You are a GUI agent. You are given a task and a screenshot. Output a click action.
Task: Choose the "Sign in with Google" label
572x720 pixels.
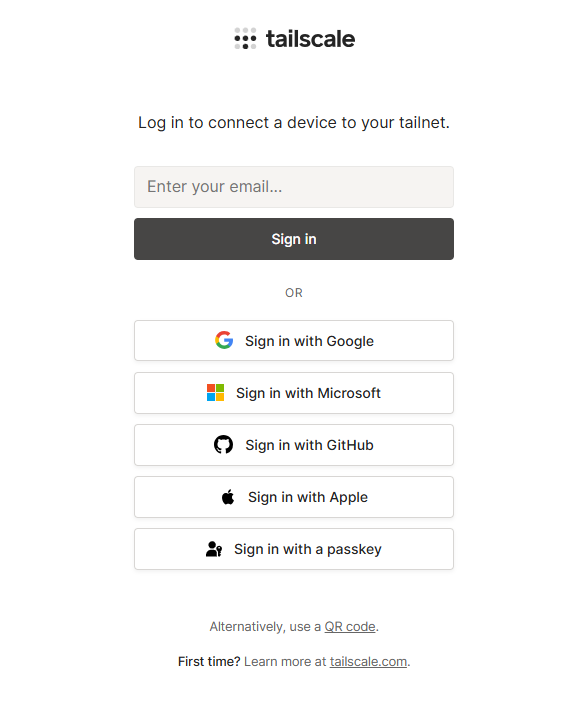[x=309, y=341]
